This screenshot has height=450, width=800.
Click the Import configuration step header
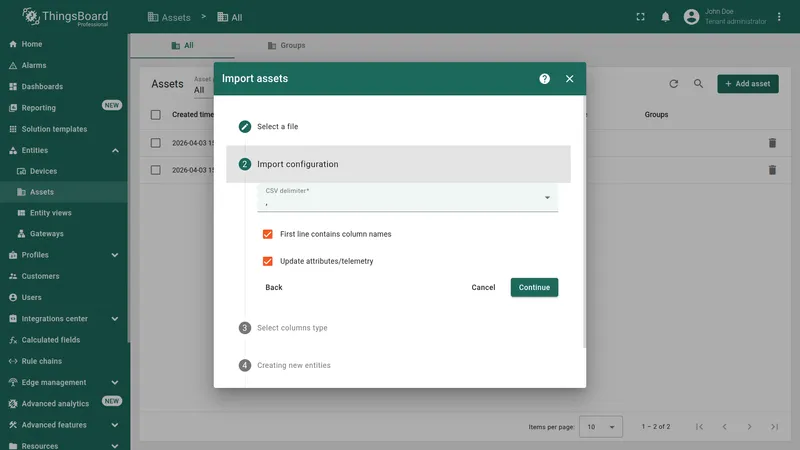tap(398, 164)
